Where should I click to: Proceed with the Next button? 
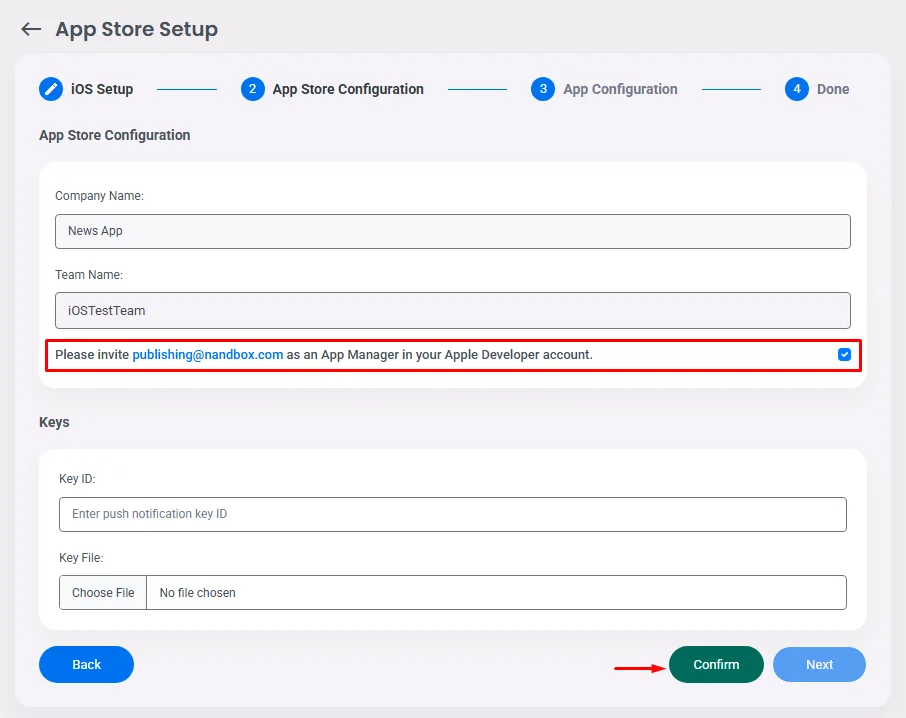coord(819,664)
